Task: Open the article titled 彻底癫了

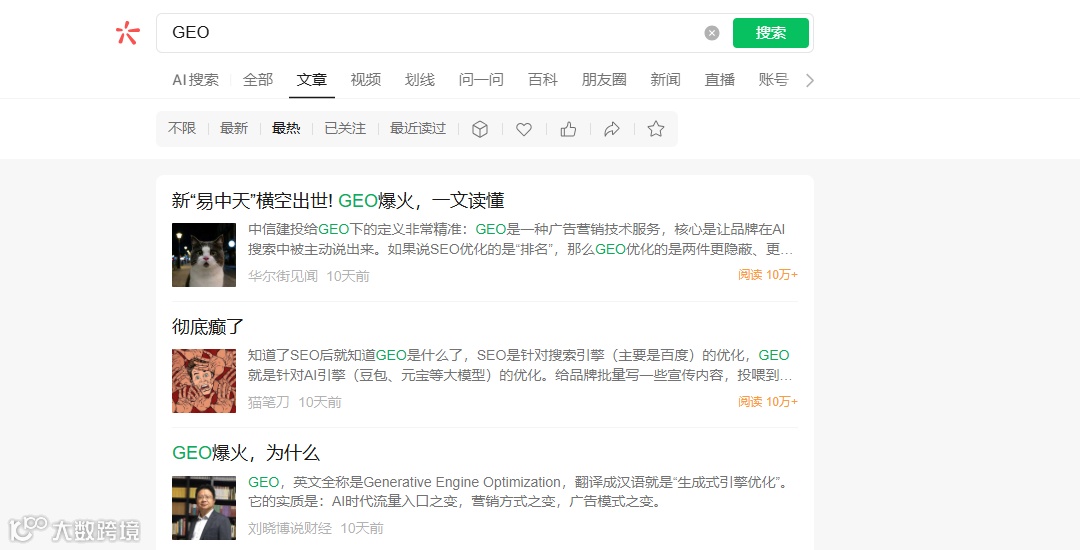Action: point(208,327)
